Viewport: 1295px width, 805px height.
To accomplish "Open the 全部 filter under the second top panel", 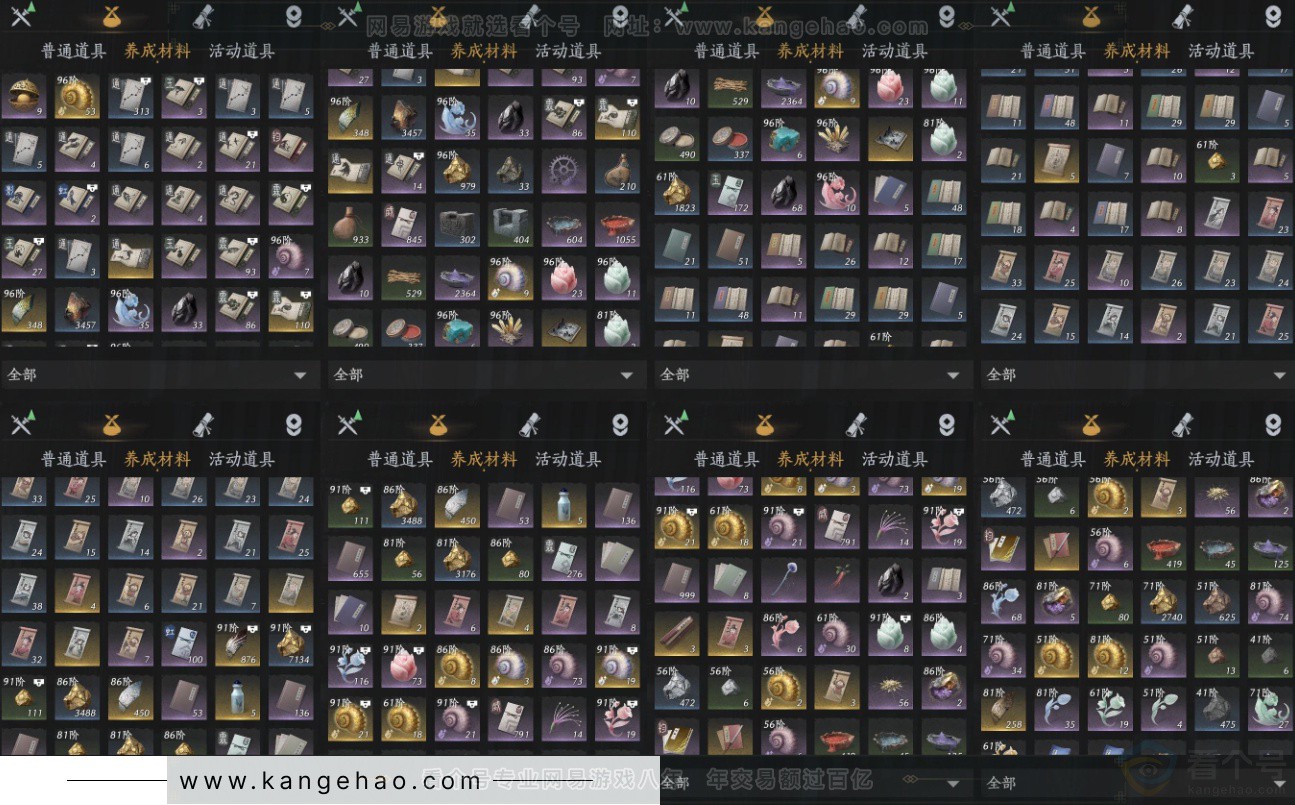I will [x=486, y=374].
